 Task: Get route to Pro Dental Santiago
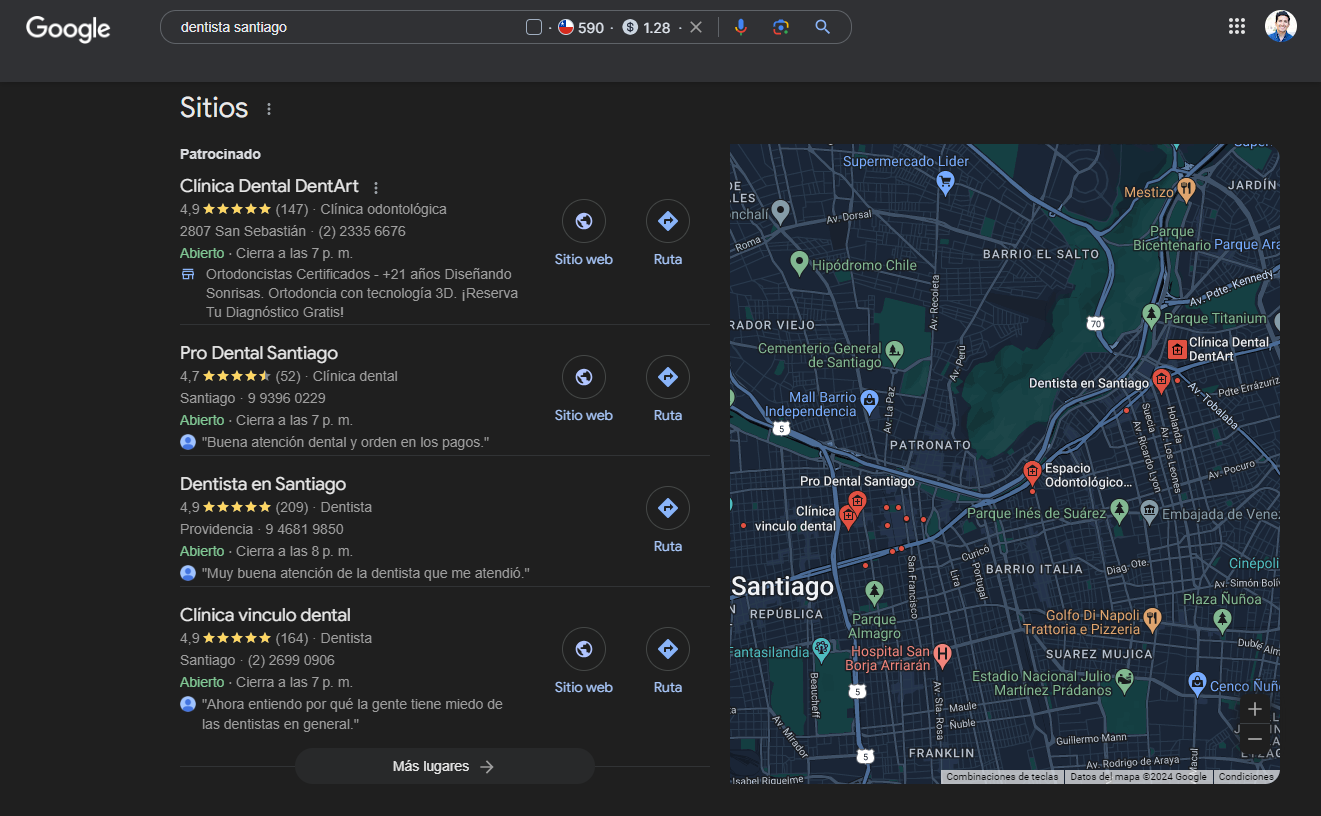pyautogui.click(x=667, y=378)
